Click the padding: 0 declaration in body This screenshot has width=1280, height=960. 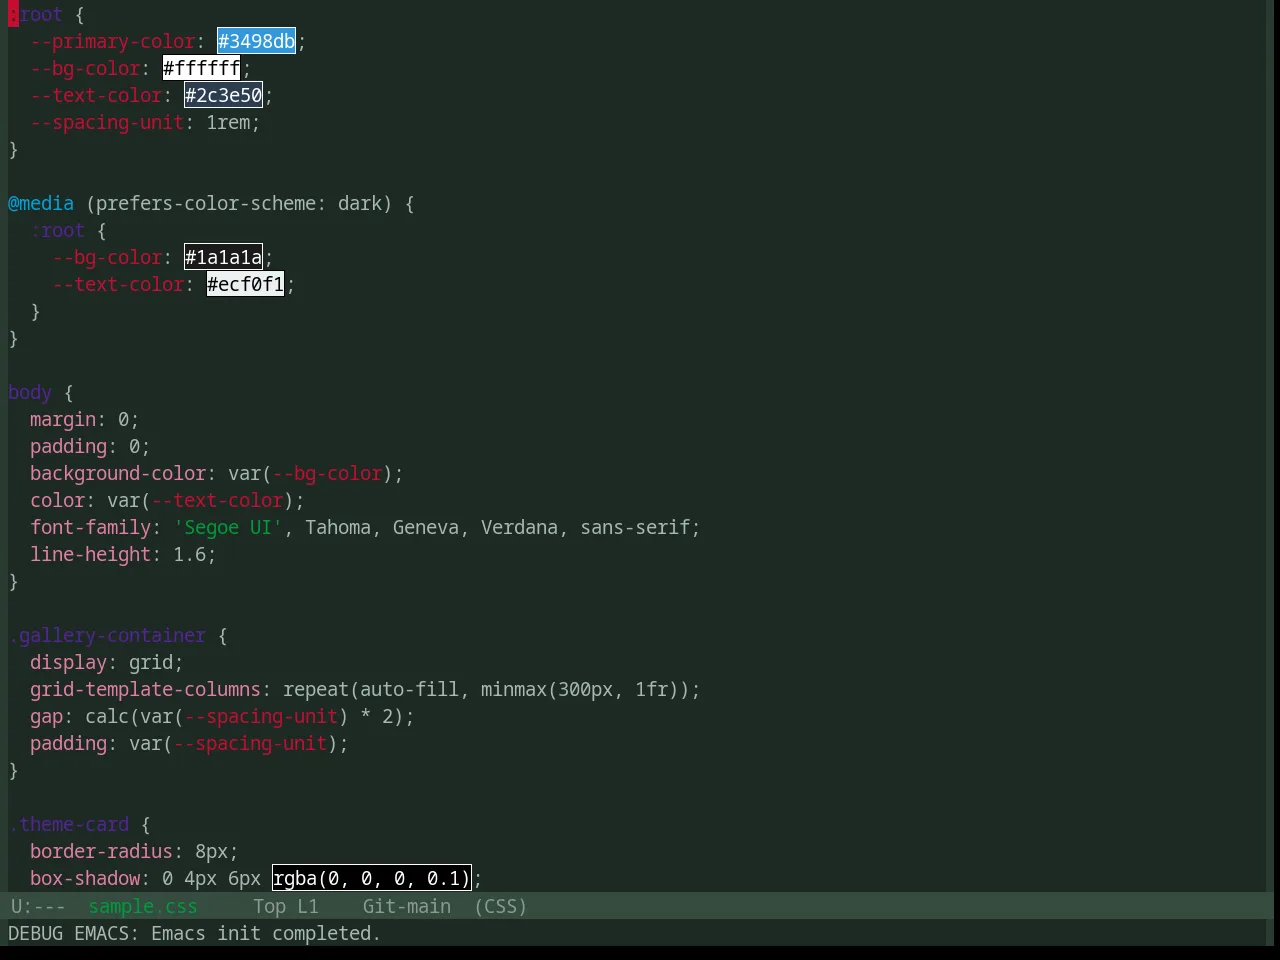[x=90, y=446]
